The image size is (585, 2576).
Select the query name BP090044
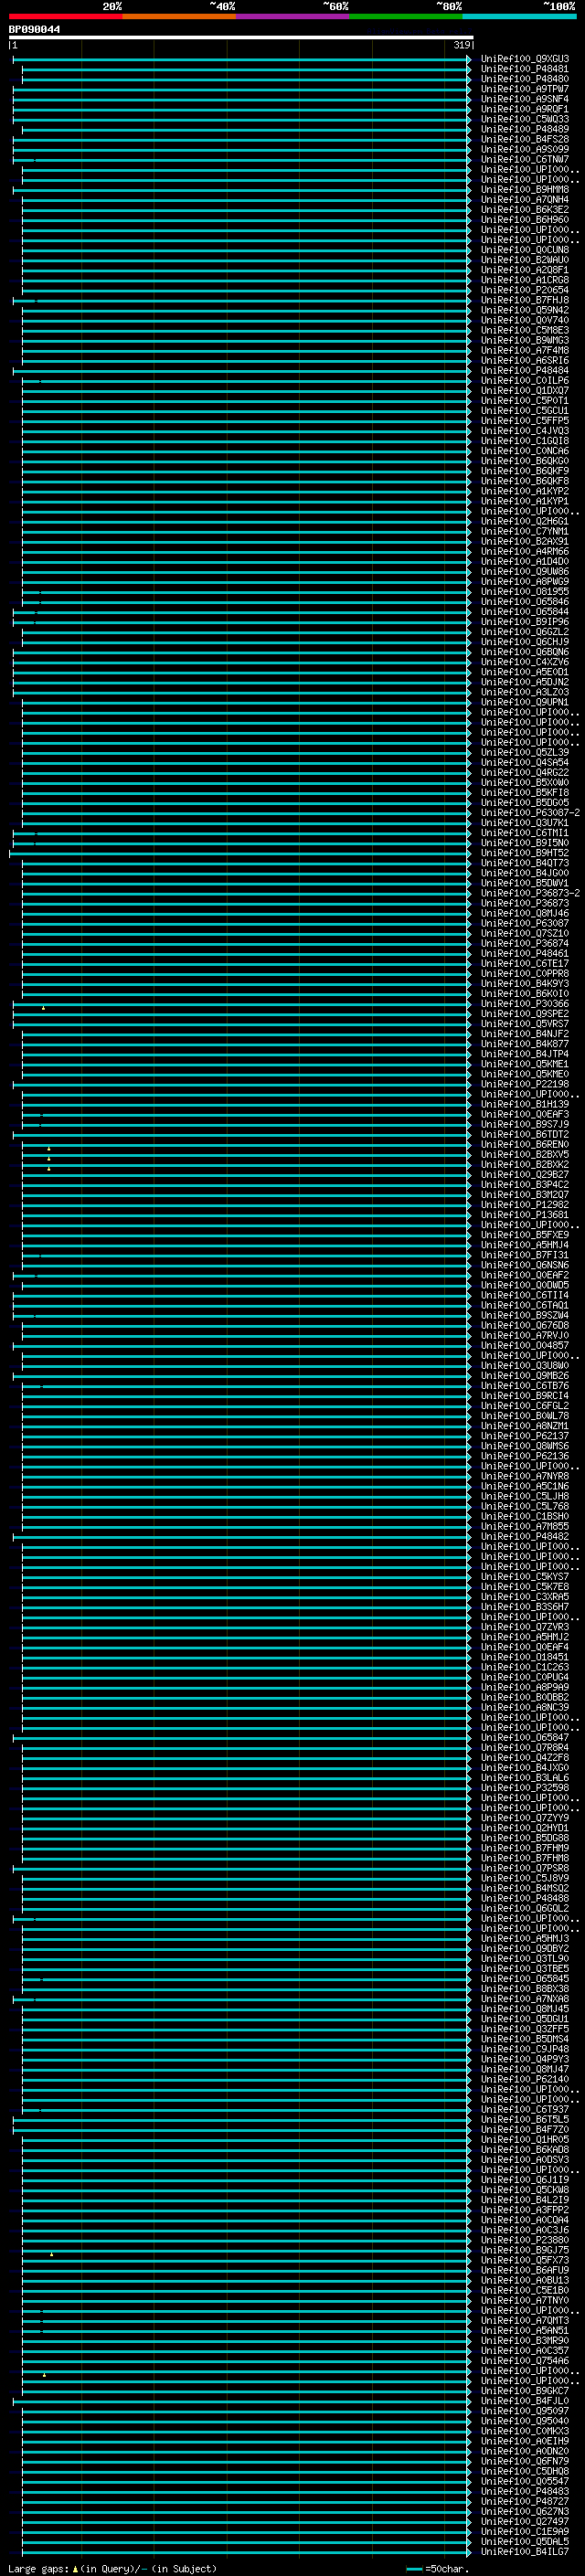[34, 30]
